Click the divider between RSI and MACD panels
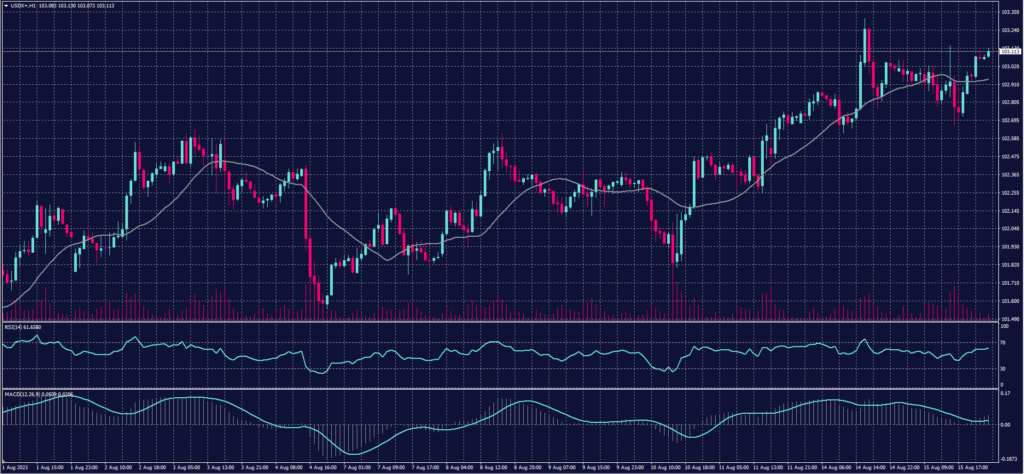This screenshot has height=474, width=1024. point(500,388)
